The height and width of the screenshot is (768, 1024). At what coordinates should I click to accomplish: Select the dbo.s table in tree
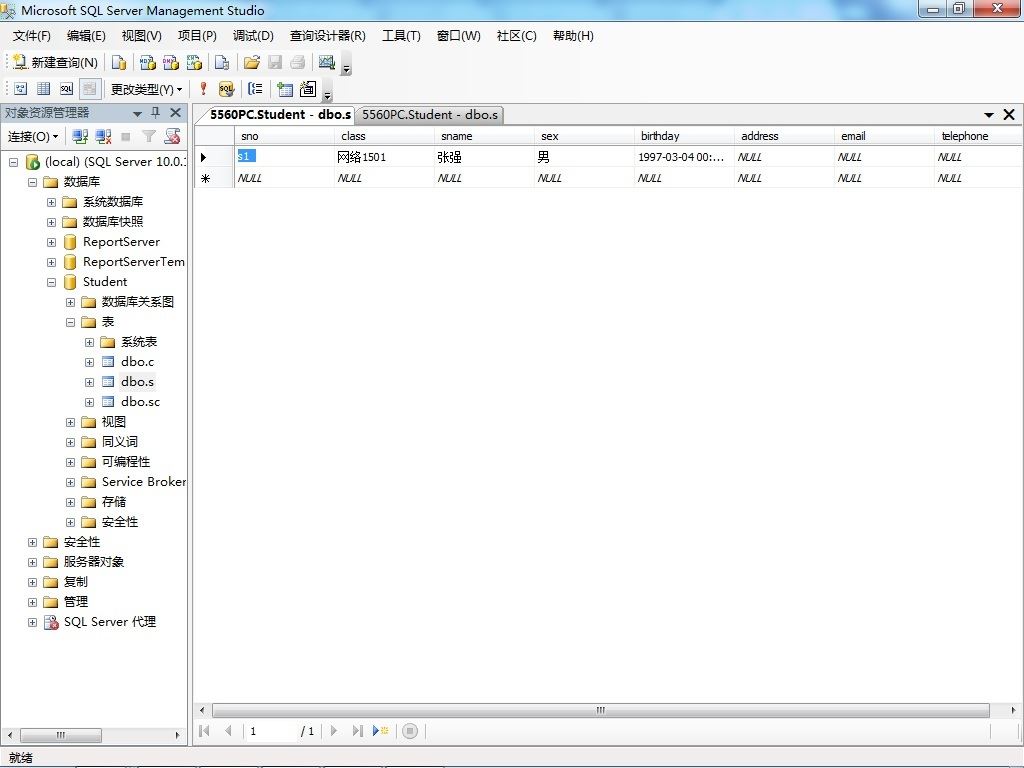tap(137, 382)
